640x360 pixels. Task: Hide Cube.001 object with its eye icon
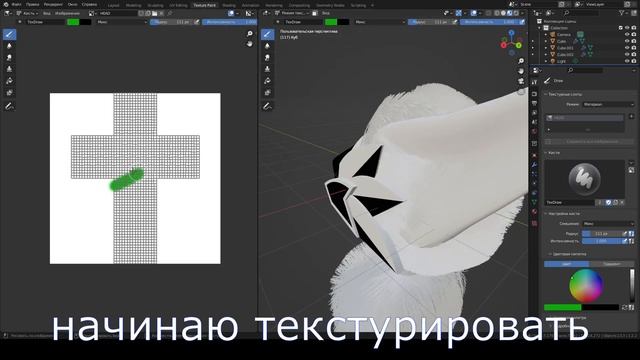627,48
